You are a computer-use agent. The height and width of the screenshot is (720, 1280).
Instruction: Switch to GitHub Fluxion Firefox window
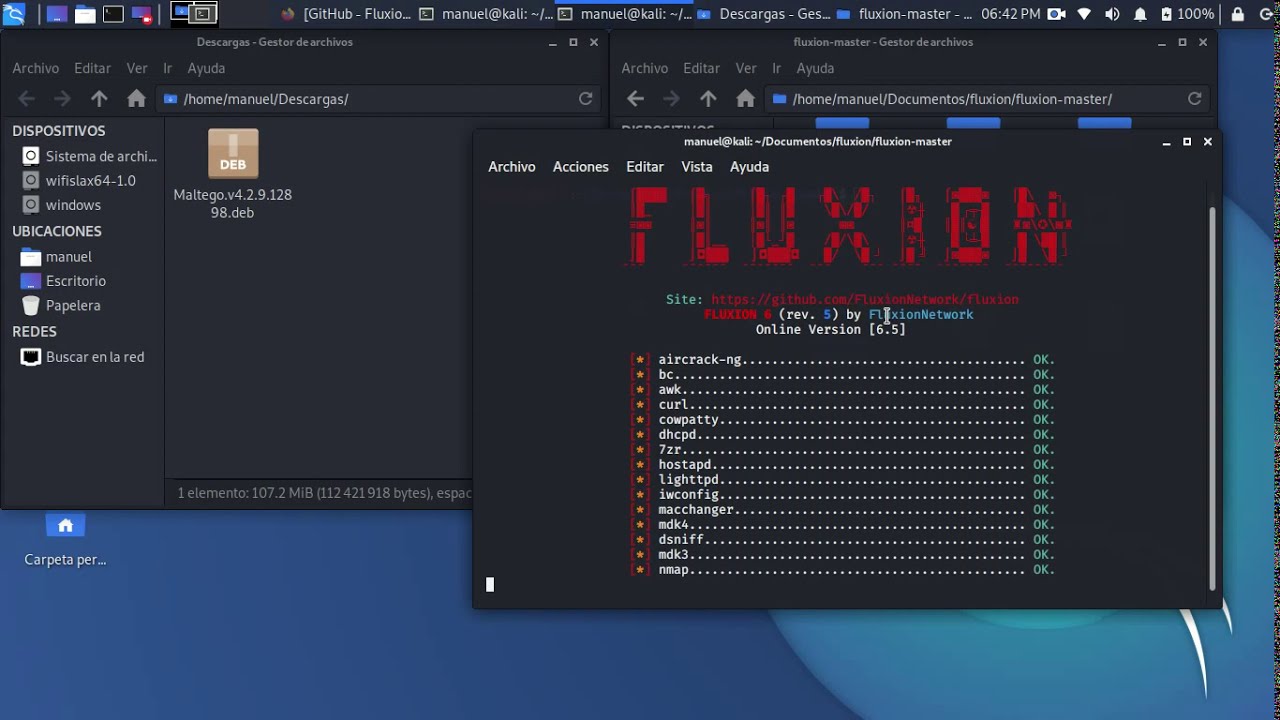pyautogui.click(x=345, y=14)
